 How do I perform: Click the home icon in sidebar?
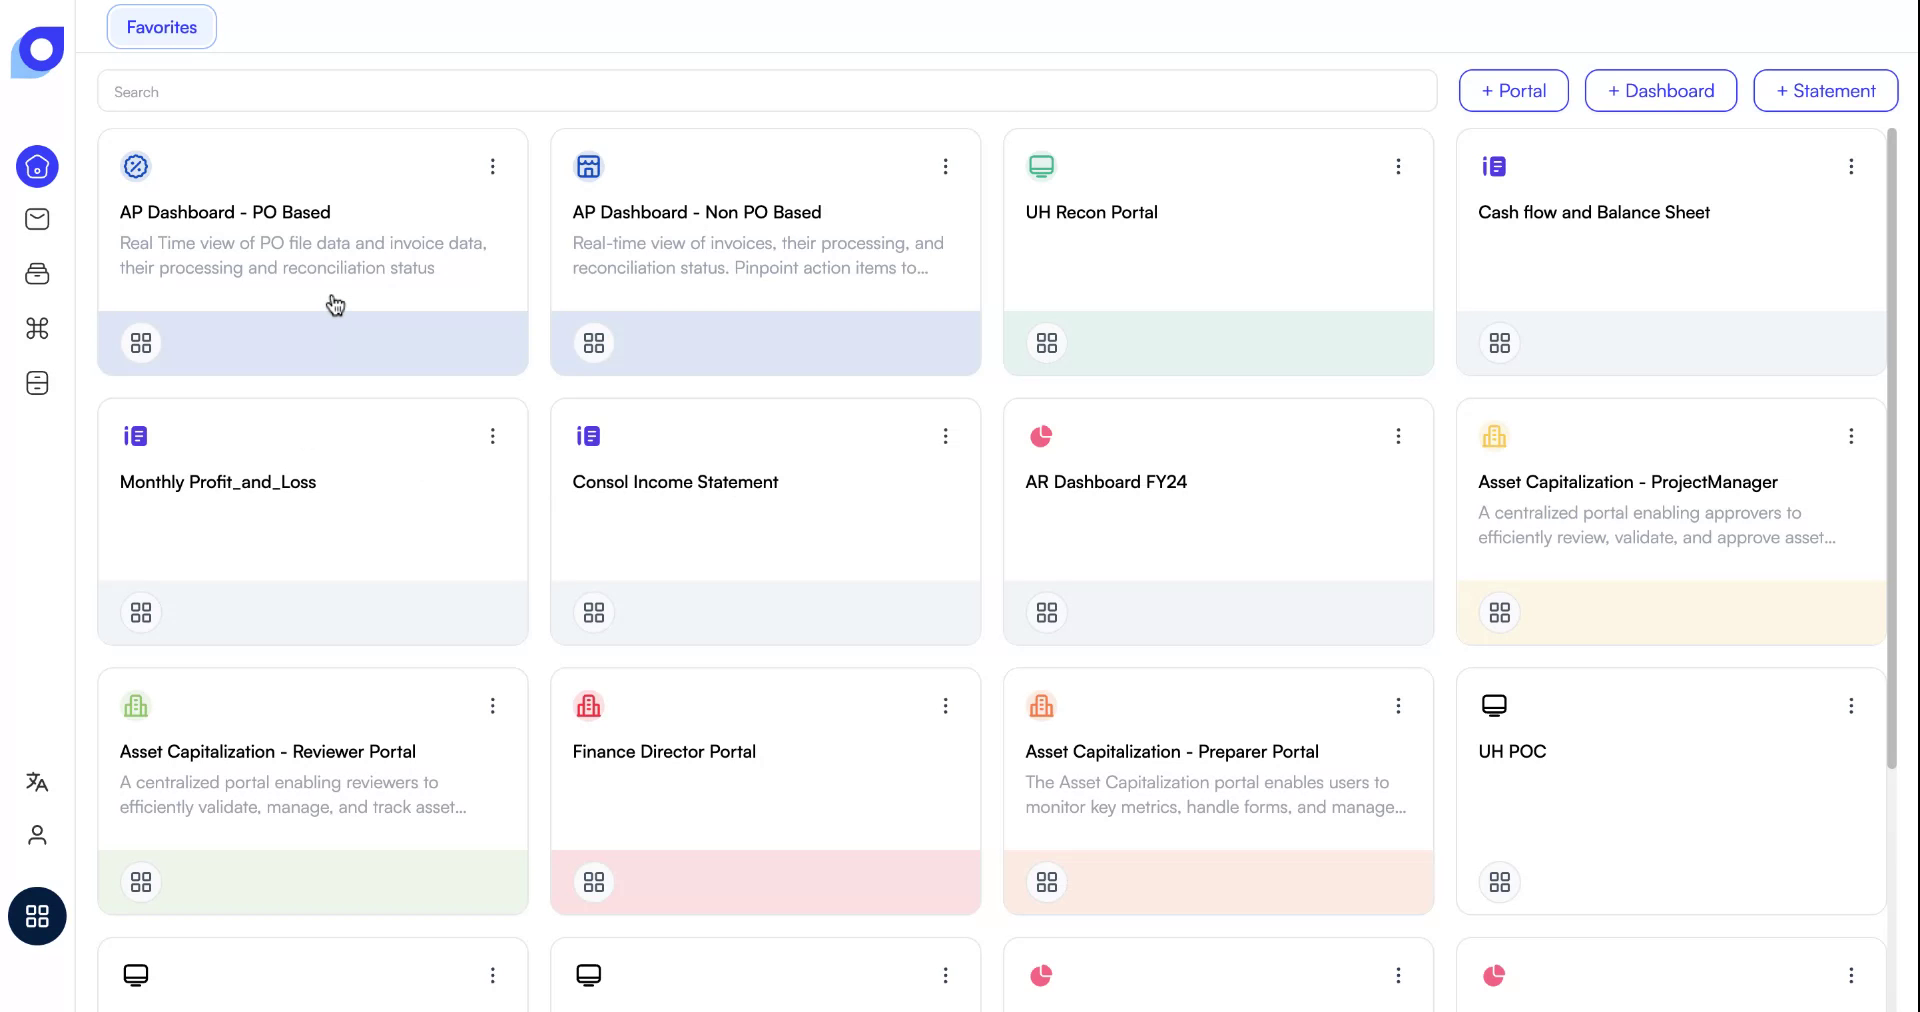(37, 167)
